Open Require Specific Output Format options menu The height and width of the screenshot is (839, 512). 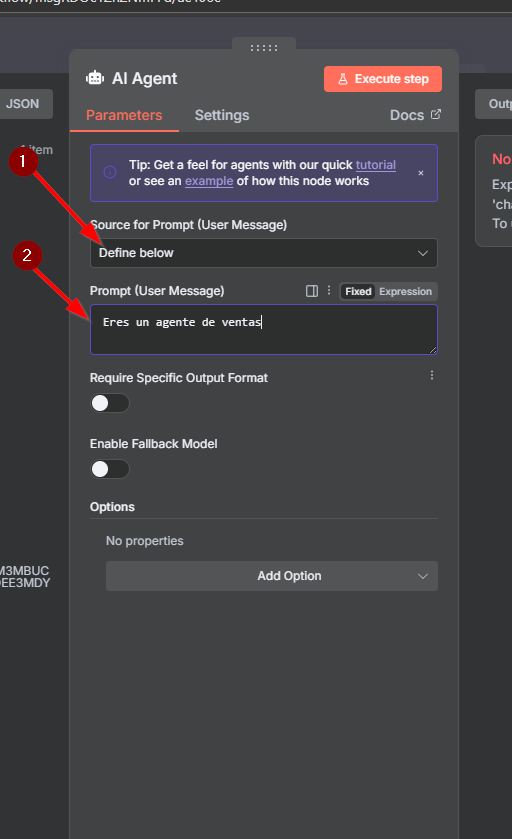click(x=432, y=376)
